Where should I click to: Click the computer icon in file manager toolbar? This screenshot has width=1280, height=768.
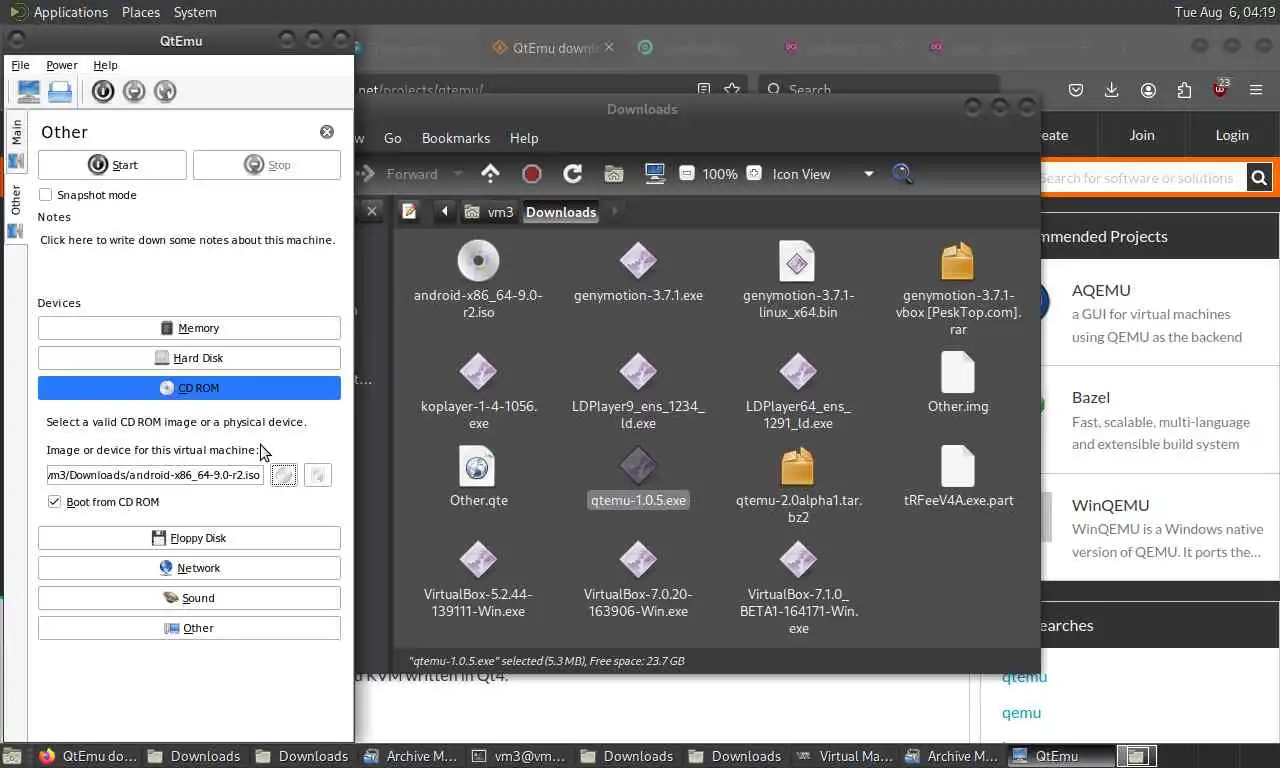(655, 174)
